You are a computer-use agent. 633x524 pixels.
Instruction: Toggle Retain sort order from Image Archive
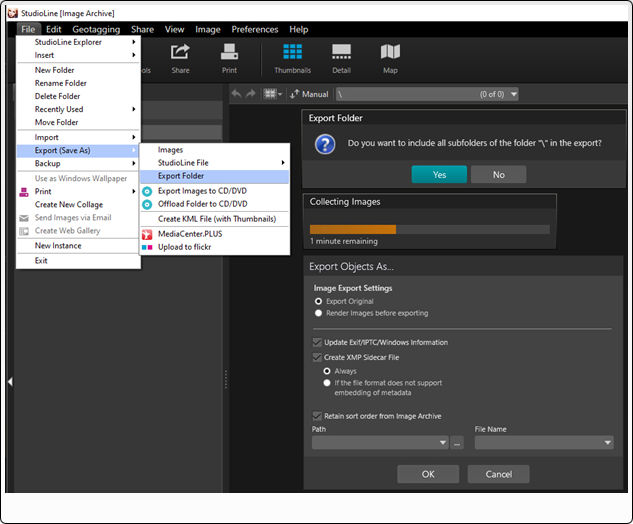pyautogui.click(x=318, y=416)
